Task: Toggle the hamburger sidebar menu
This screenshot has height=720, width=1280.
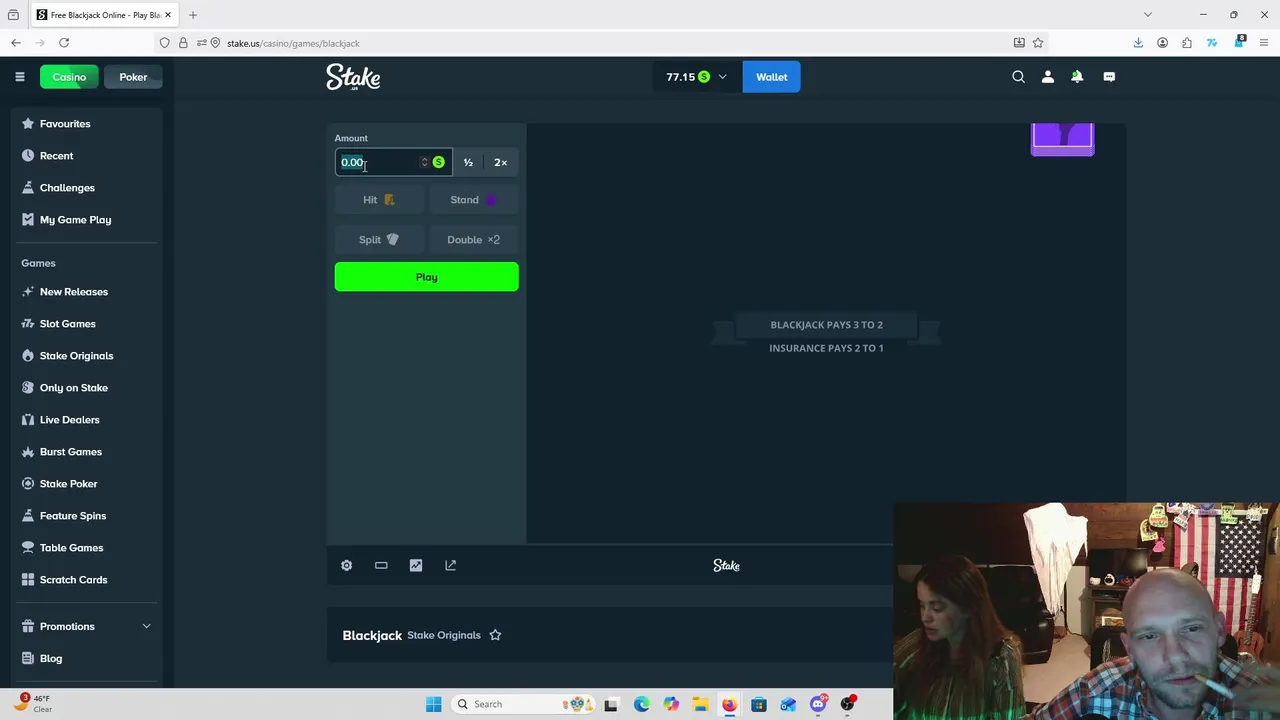Action: pos(19,77)
